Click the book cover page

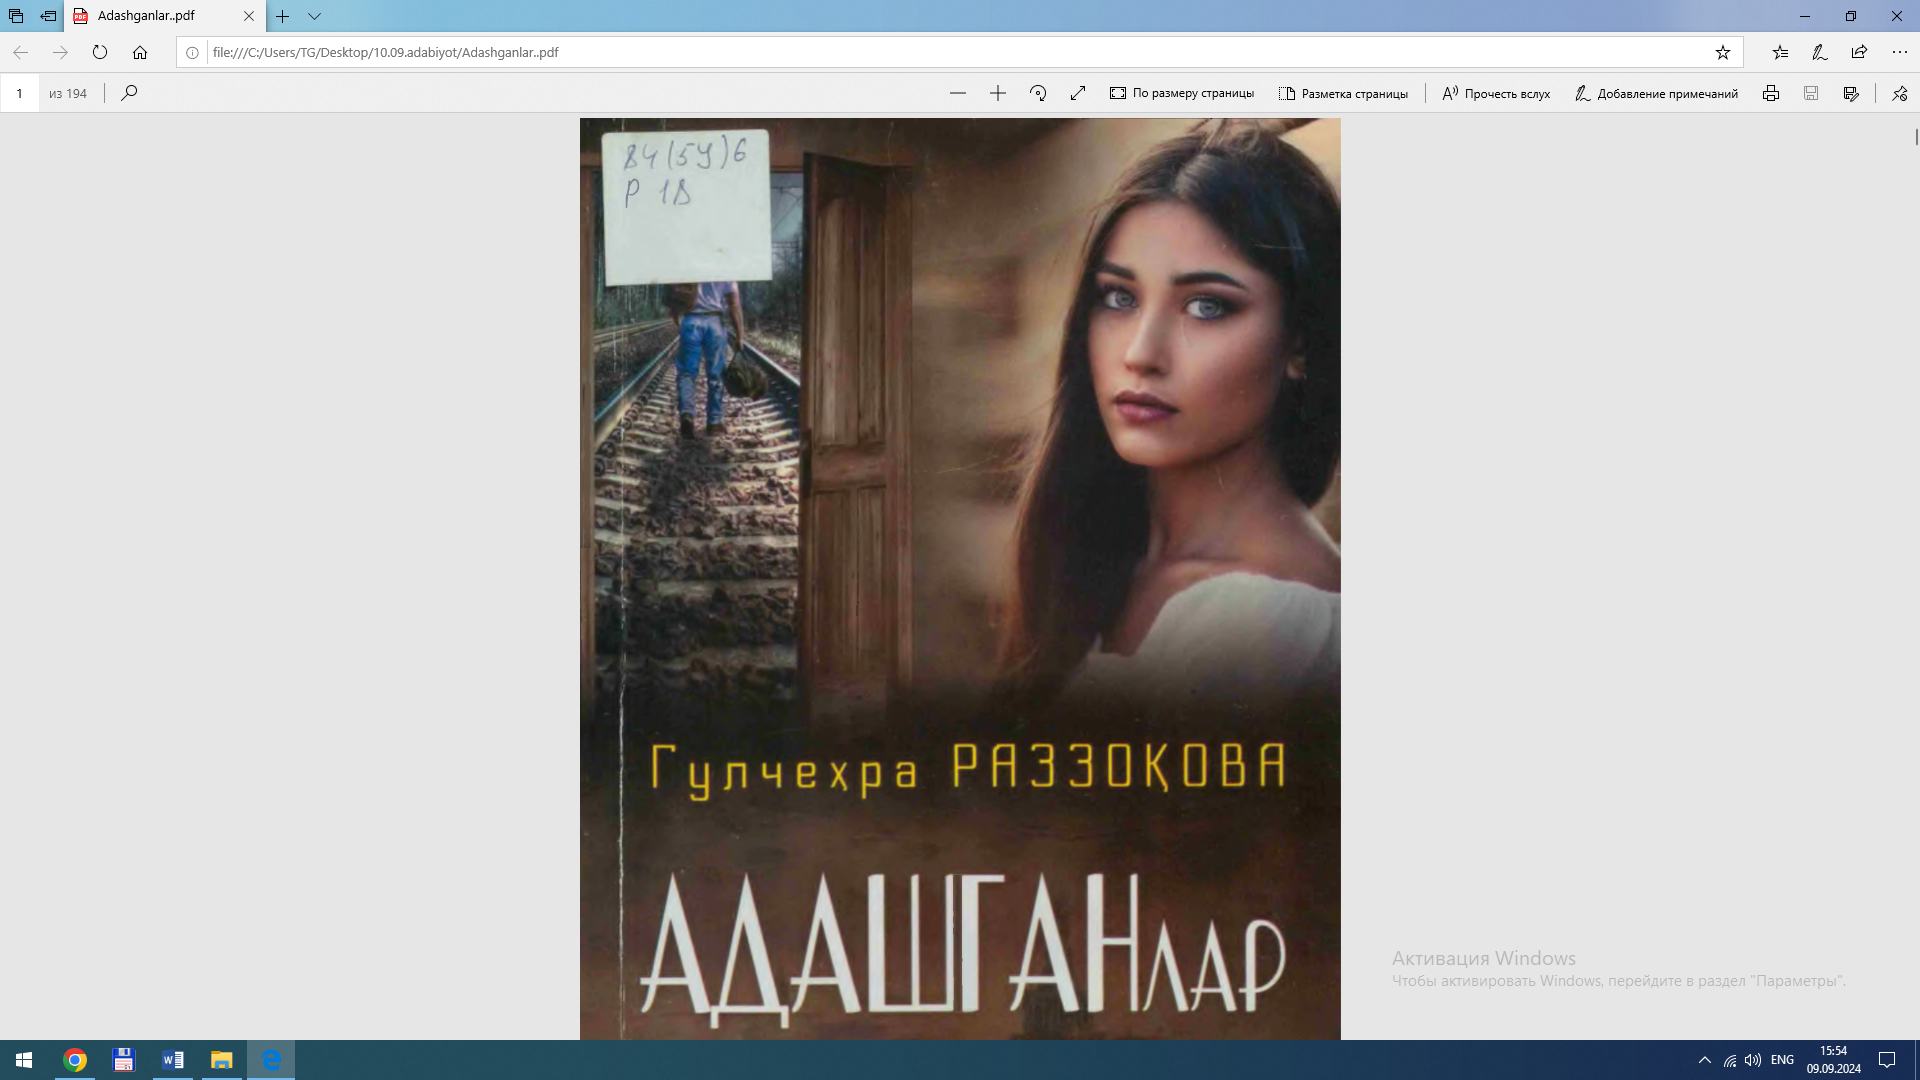960,578
